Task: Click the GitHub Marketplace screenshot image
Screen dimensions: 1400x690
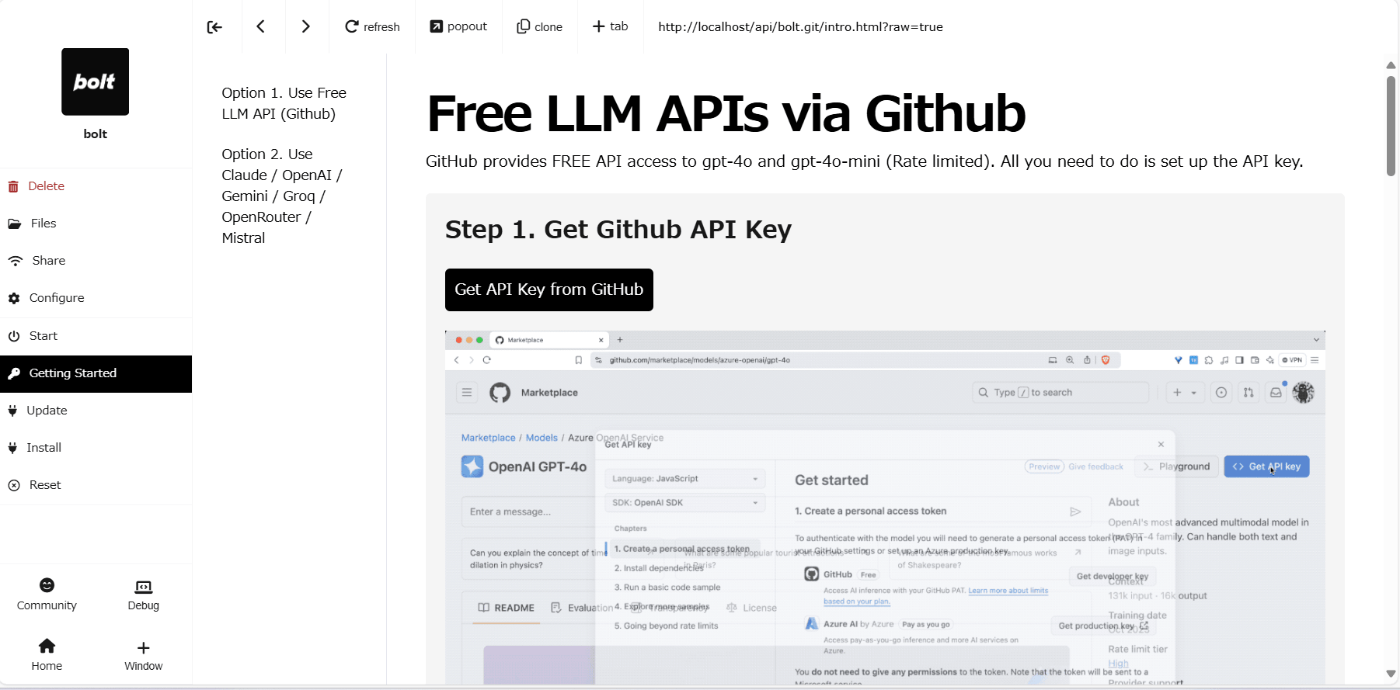Action: [885, 508]
